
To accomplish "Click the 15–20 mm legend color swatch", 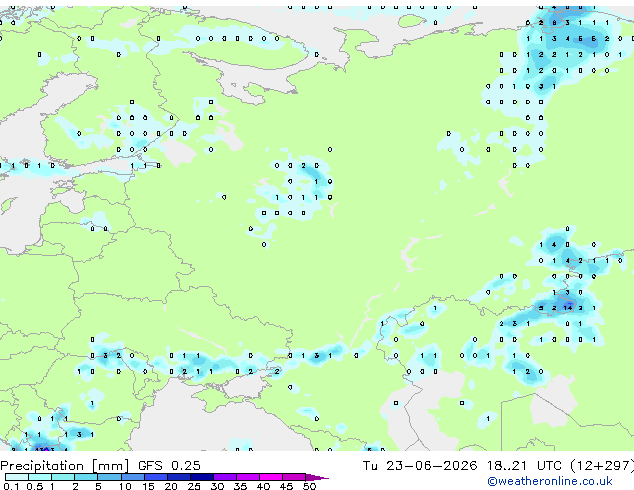I will [156, 477].
